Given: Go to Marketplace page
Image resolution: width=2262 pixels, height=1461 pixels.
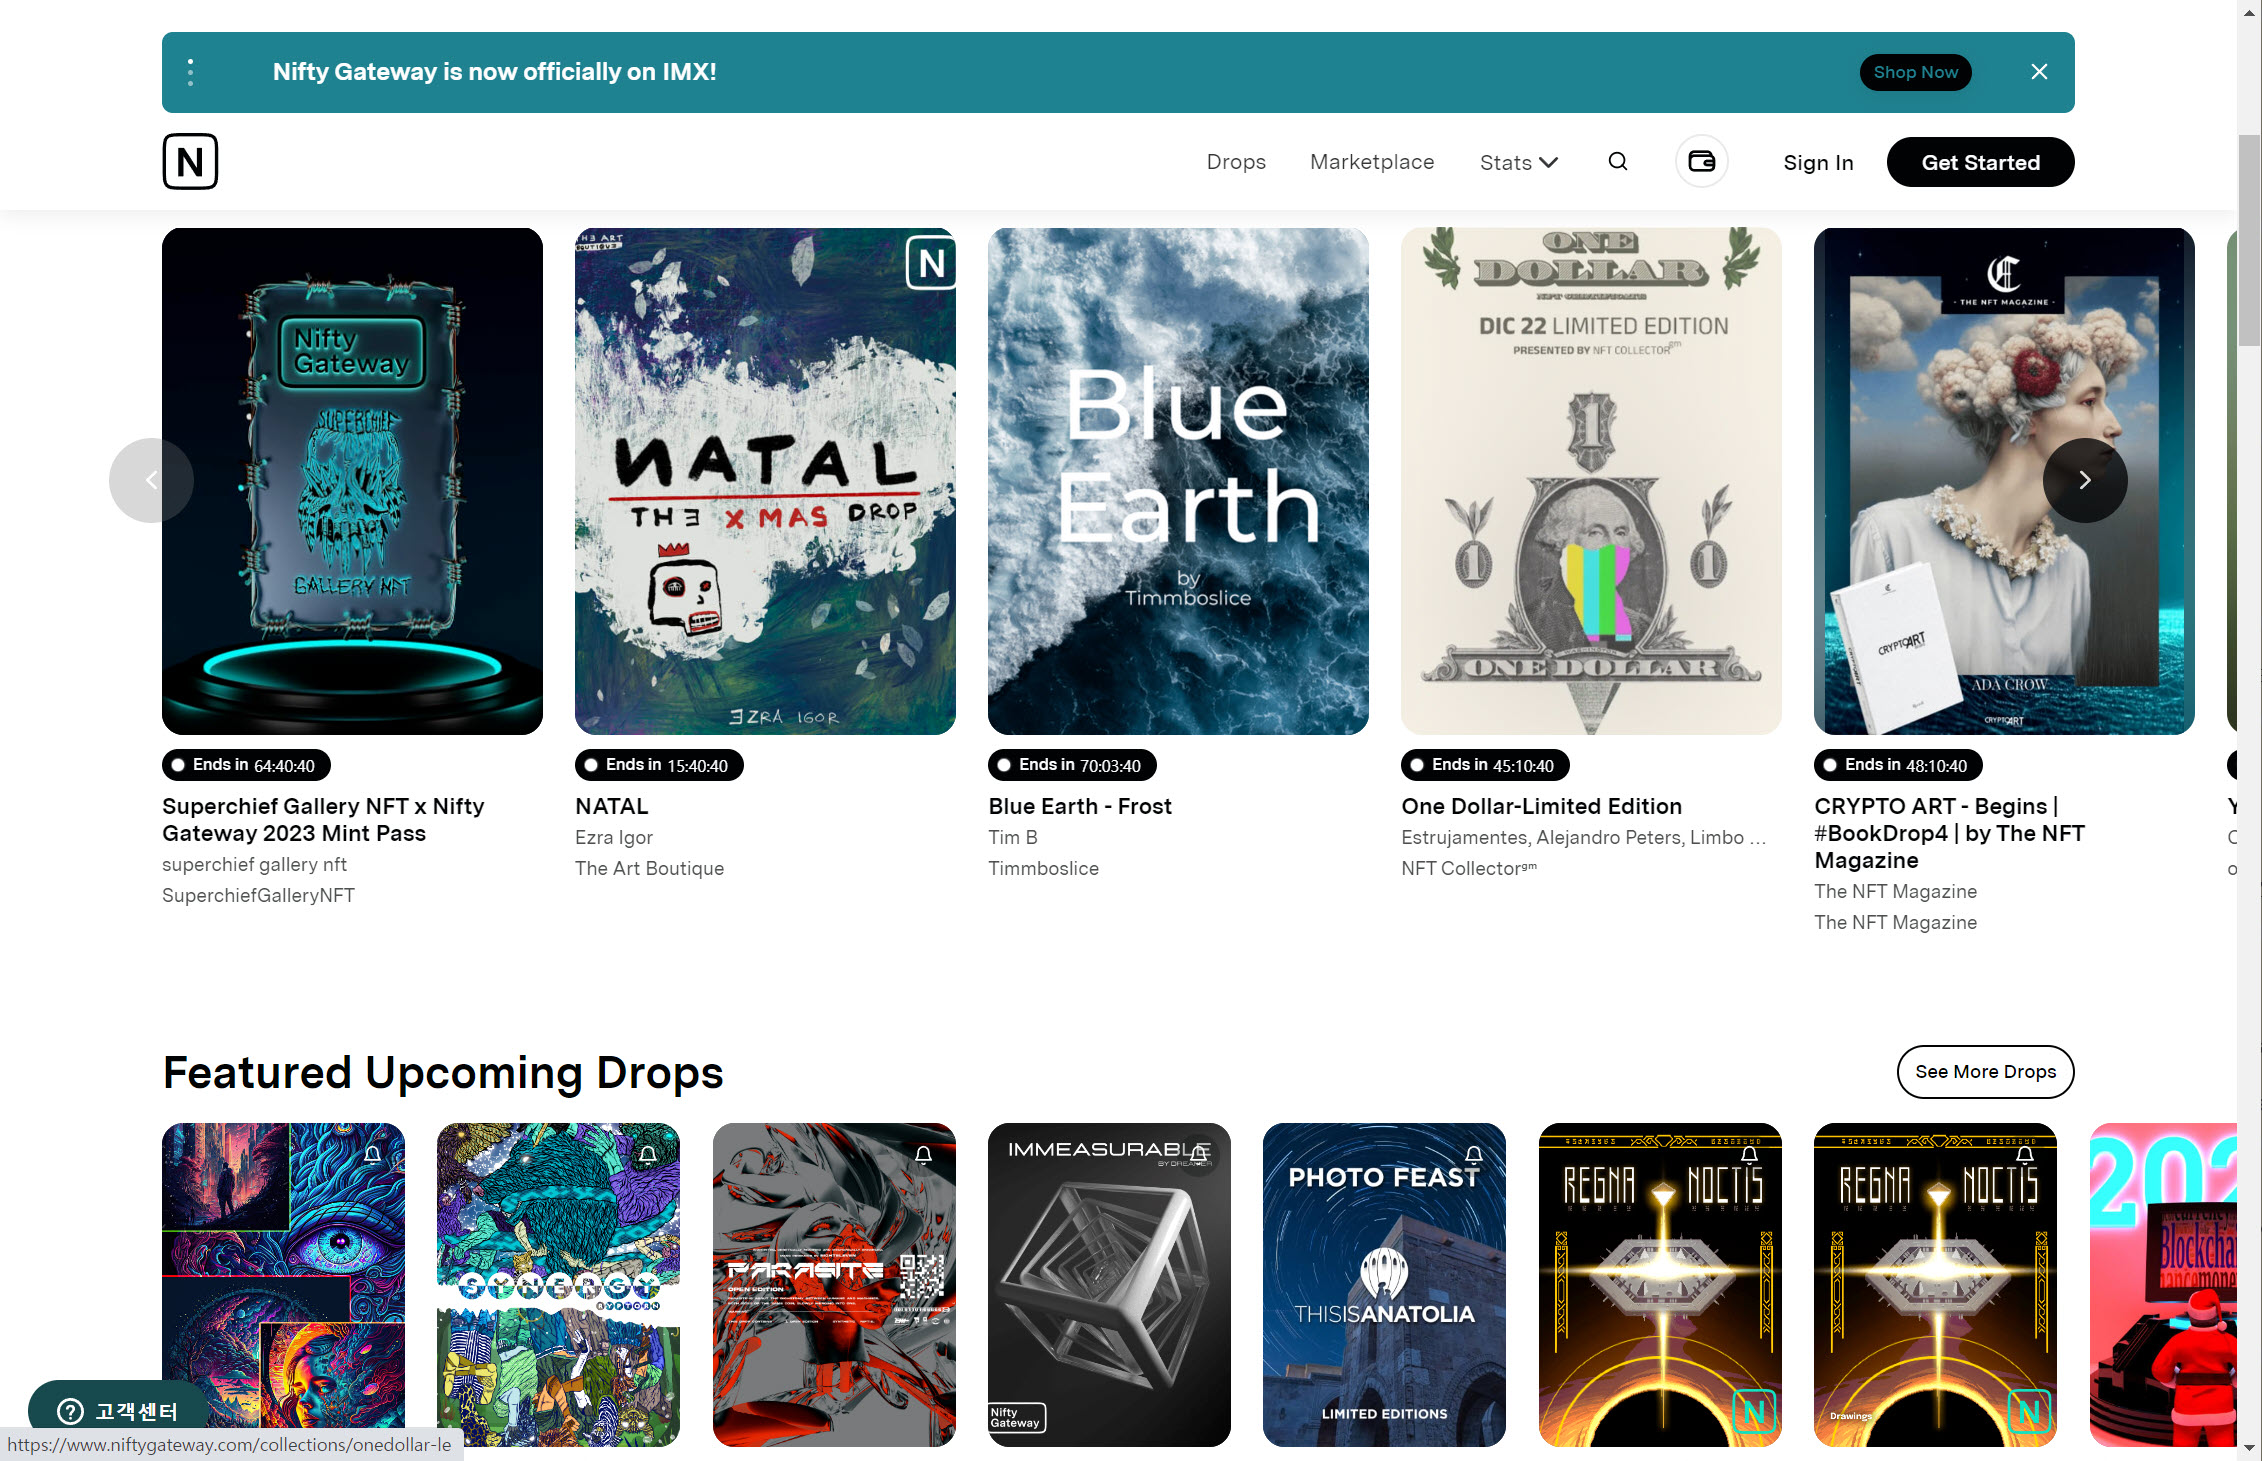Looking at the screenshot, I should tap(1372, 162).
